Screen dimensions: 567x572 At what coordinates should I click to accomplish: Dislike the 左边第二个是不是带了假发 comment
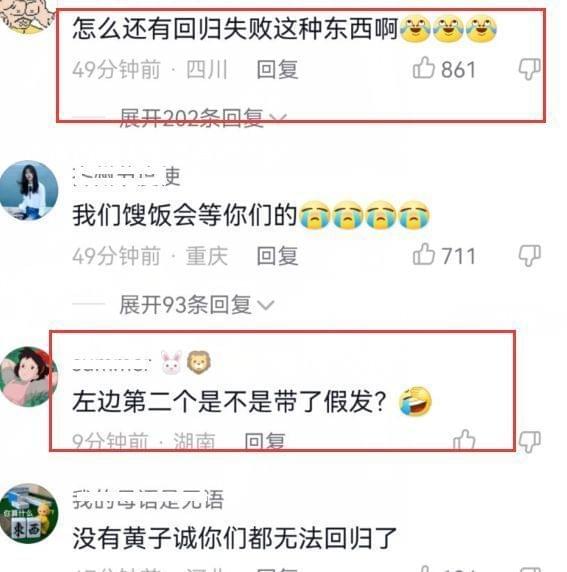529,442
